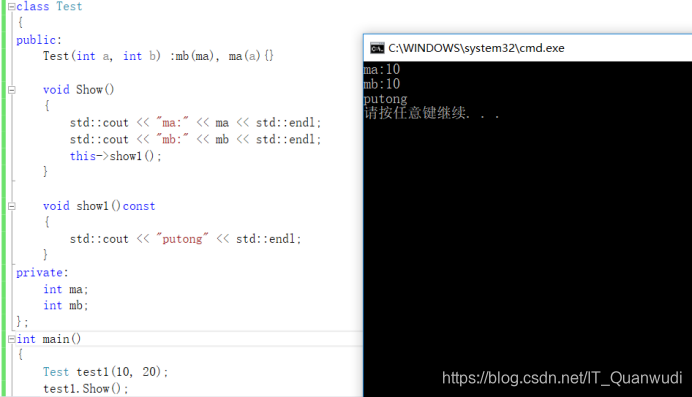Viewport: 692px width, 397px height.
Task: Click the 'mb:10' output line in console
Action: click(382, 84)
